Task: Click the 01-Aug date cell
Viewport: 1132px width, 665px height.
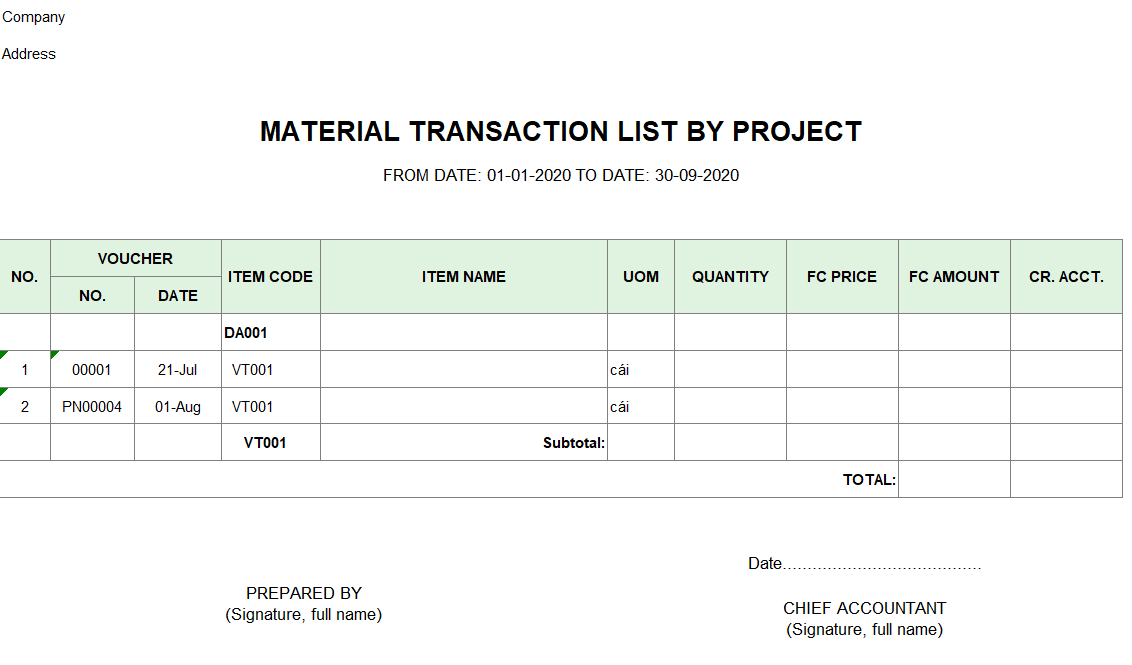Action: 177,407
